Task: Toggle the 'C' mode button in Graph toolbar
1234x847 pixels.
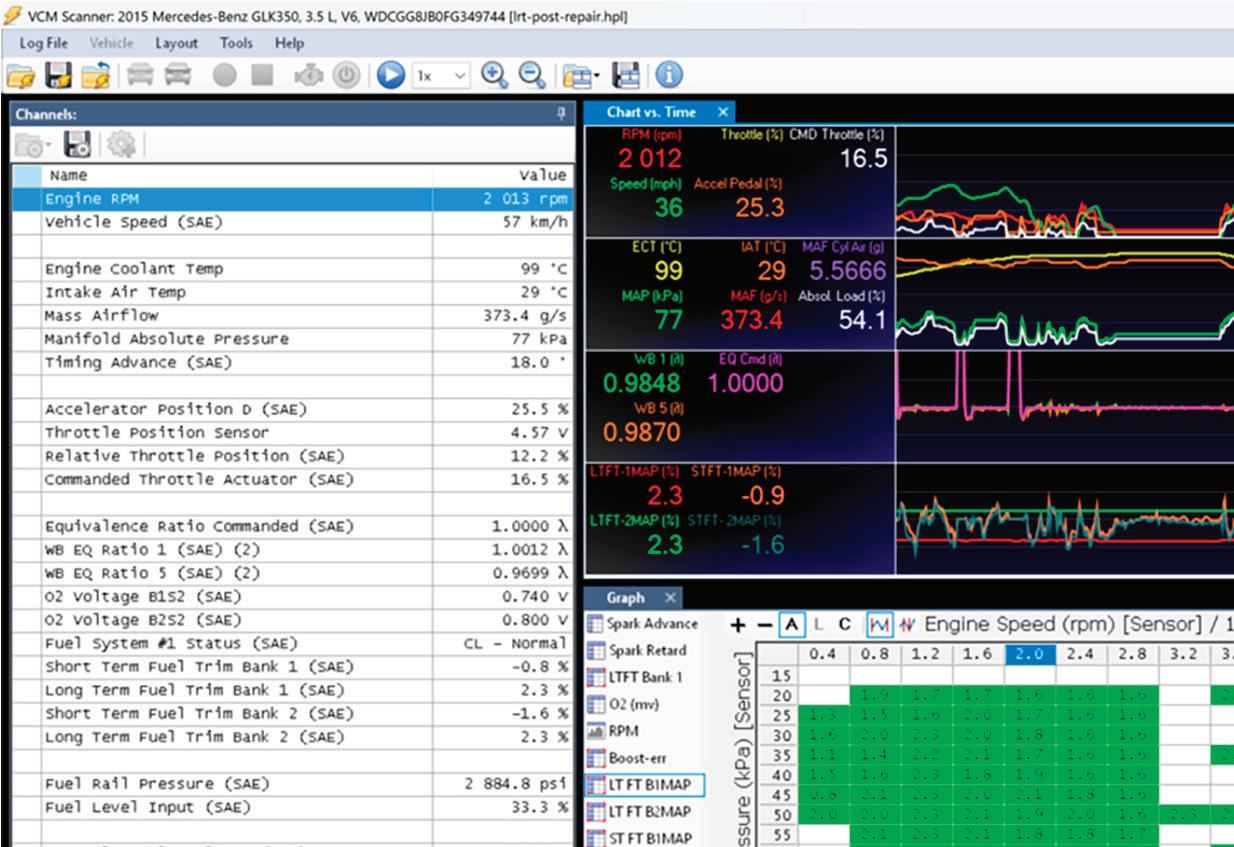Action: click(844, 625)
